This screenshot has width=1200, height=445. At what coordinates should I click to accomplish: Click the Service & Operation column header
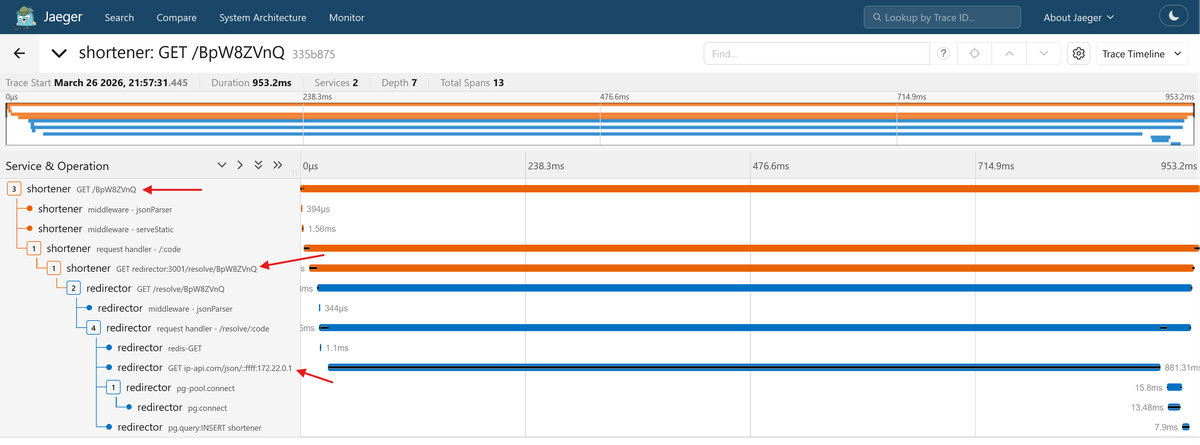click(57, 165)
